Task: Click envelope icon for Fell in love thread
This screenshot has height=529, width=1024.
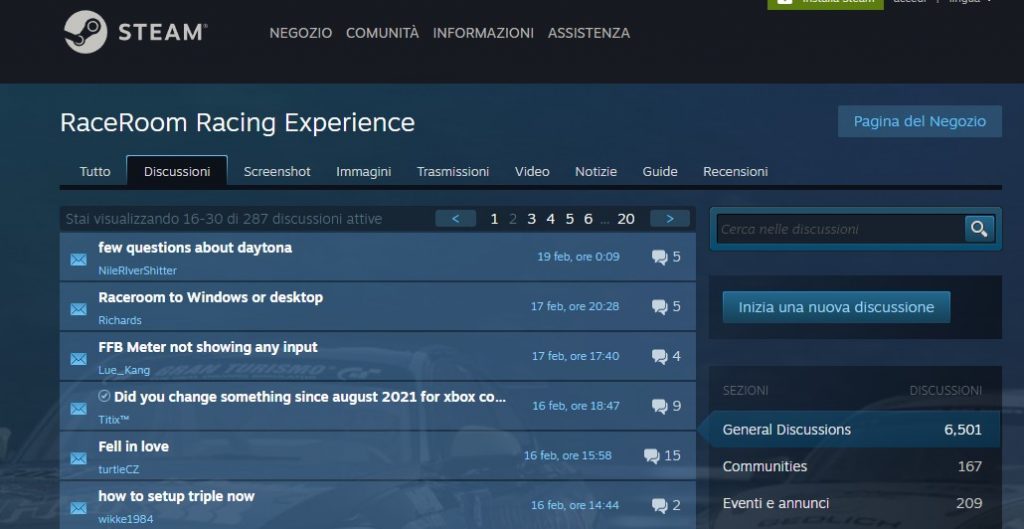Action: point(78,458)
